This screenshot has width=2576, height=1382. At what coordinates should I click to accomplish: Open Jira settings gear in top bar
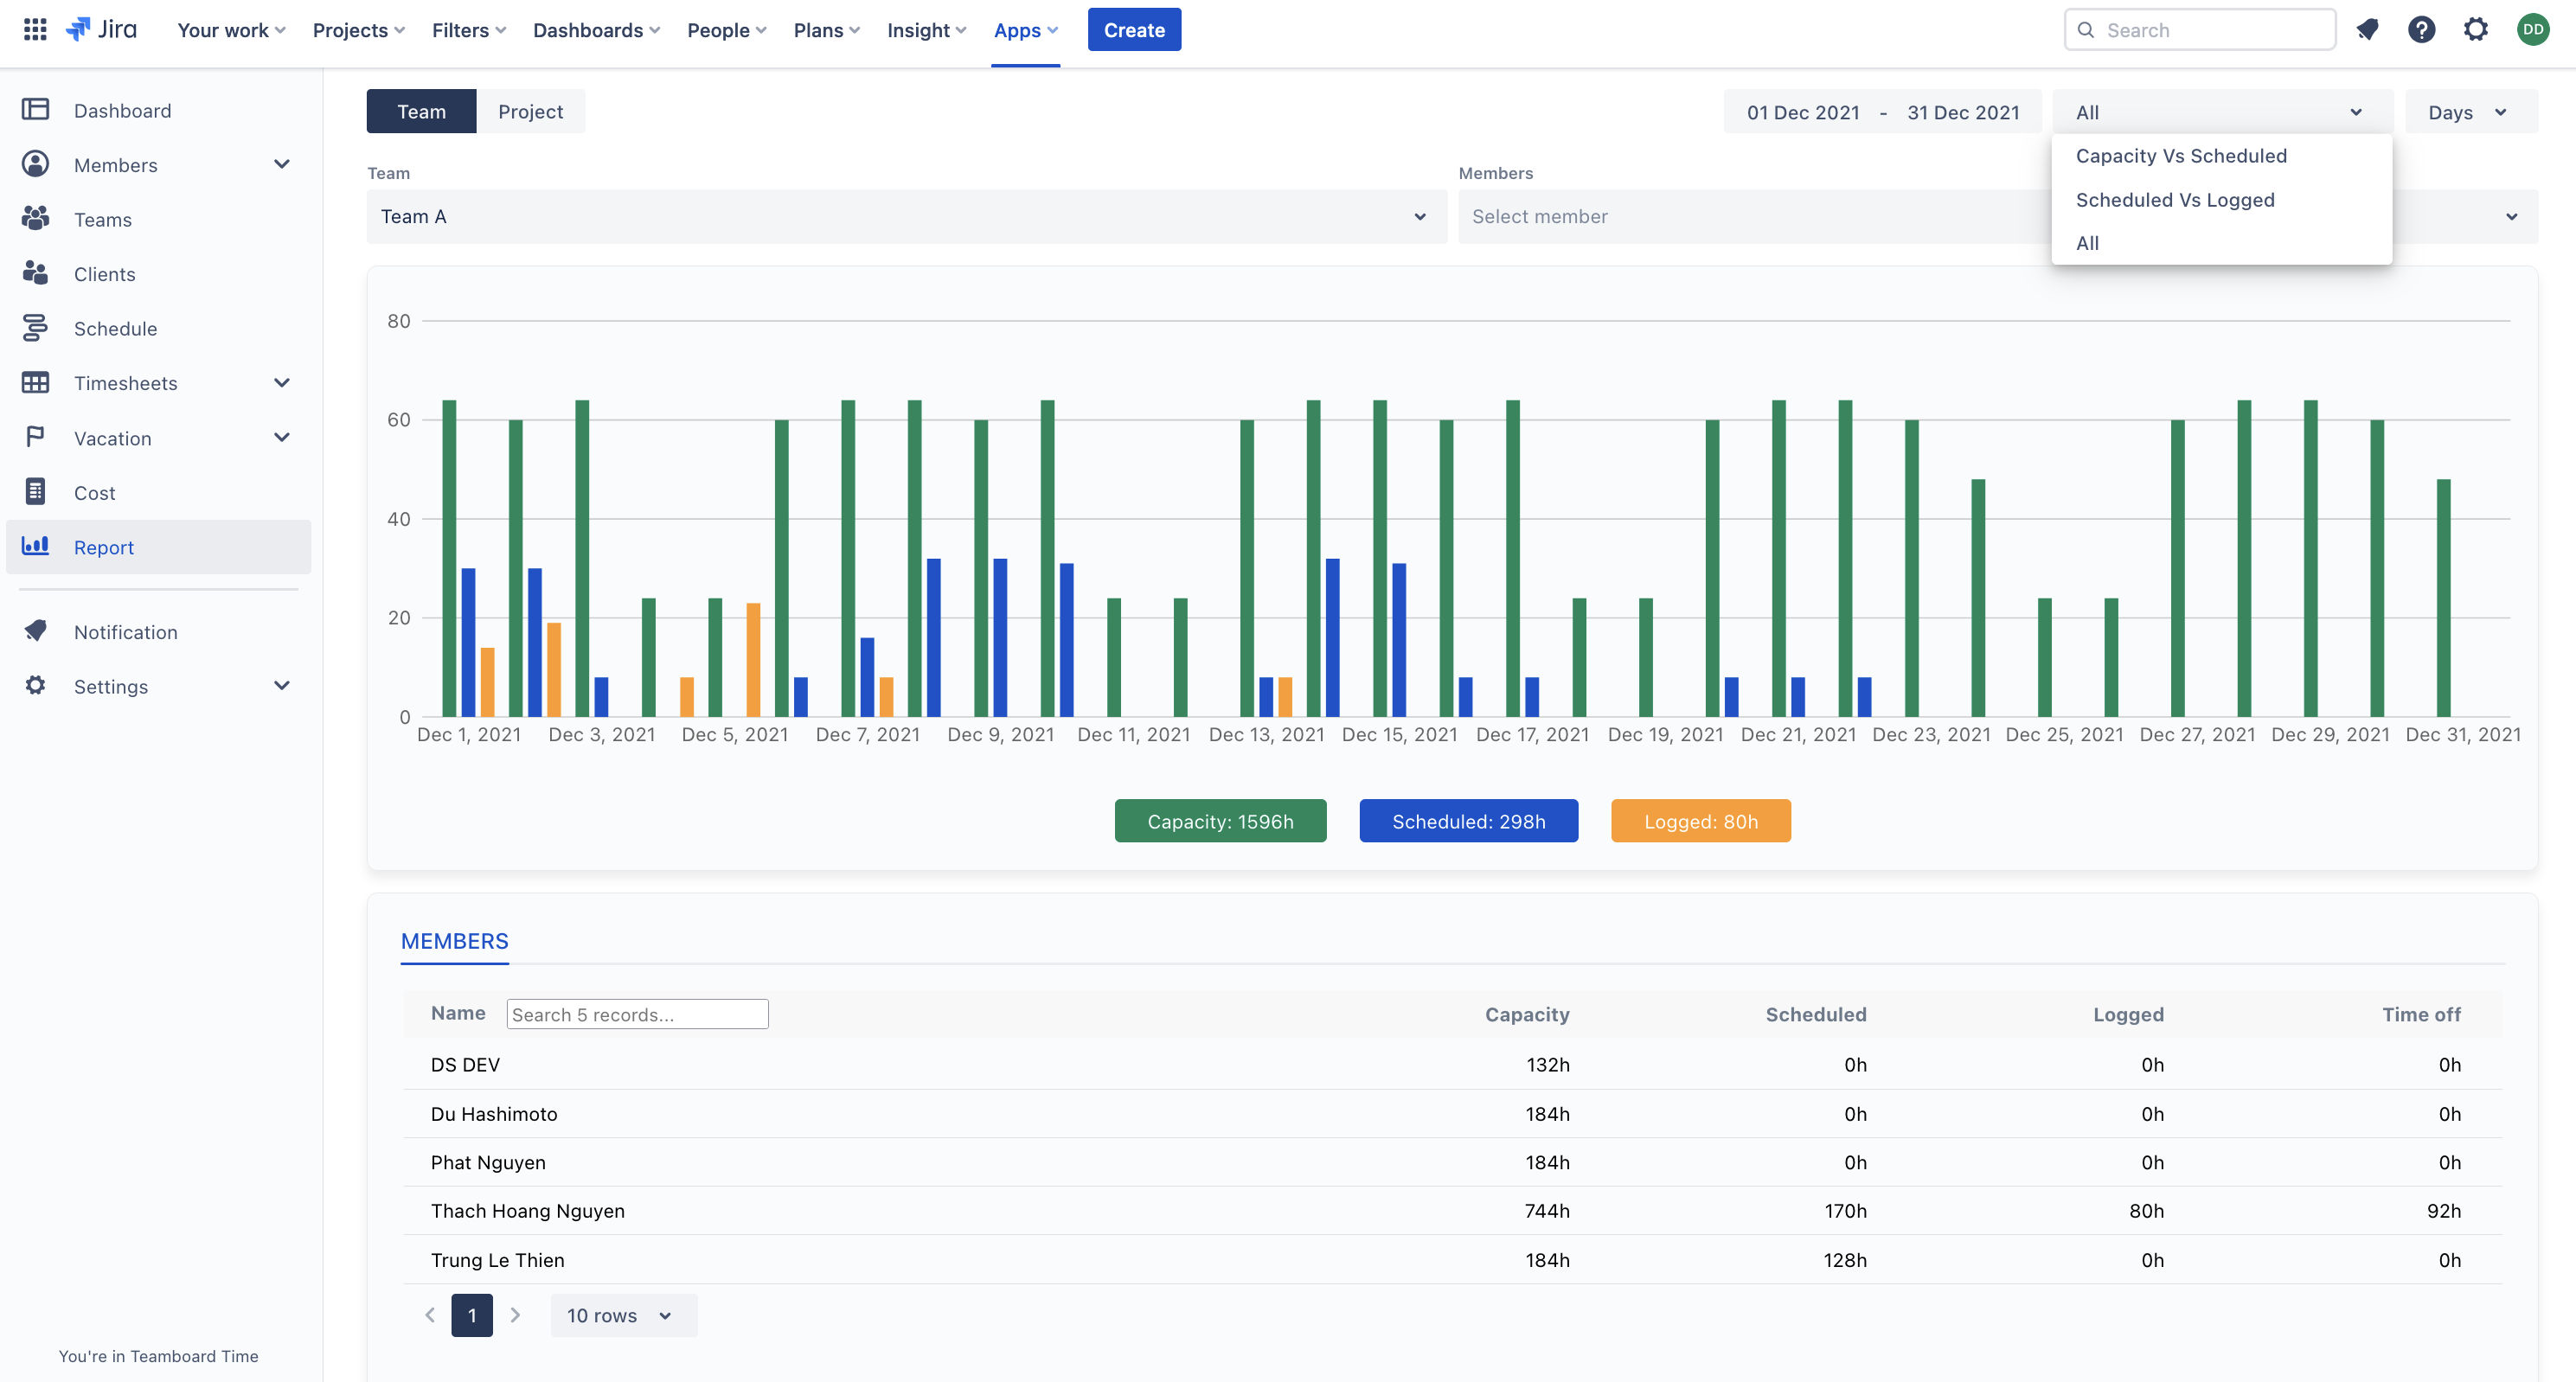point(2475,30)
